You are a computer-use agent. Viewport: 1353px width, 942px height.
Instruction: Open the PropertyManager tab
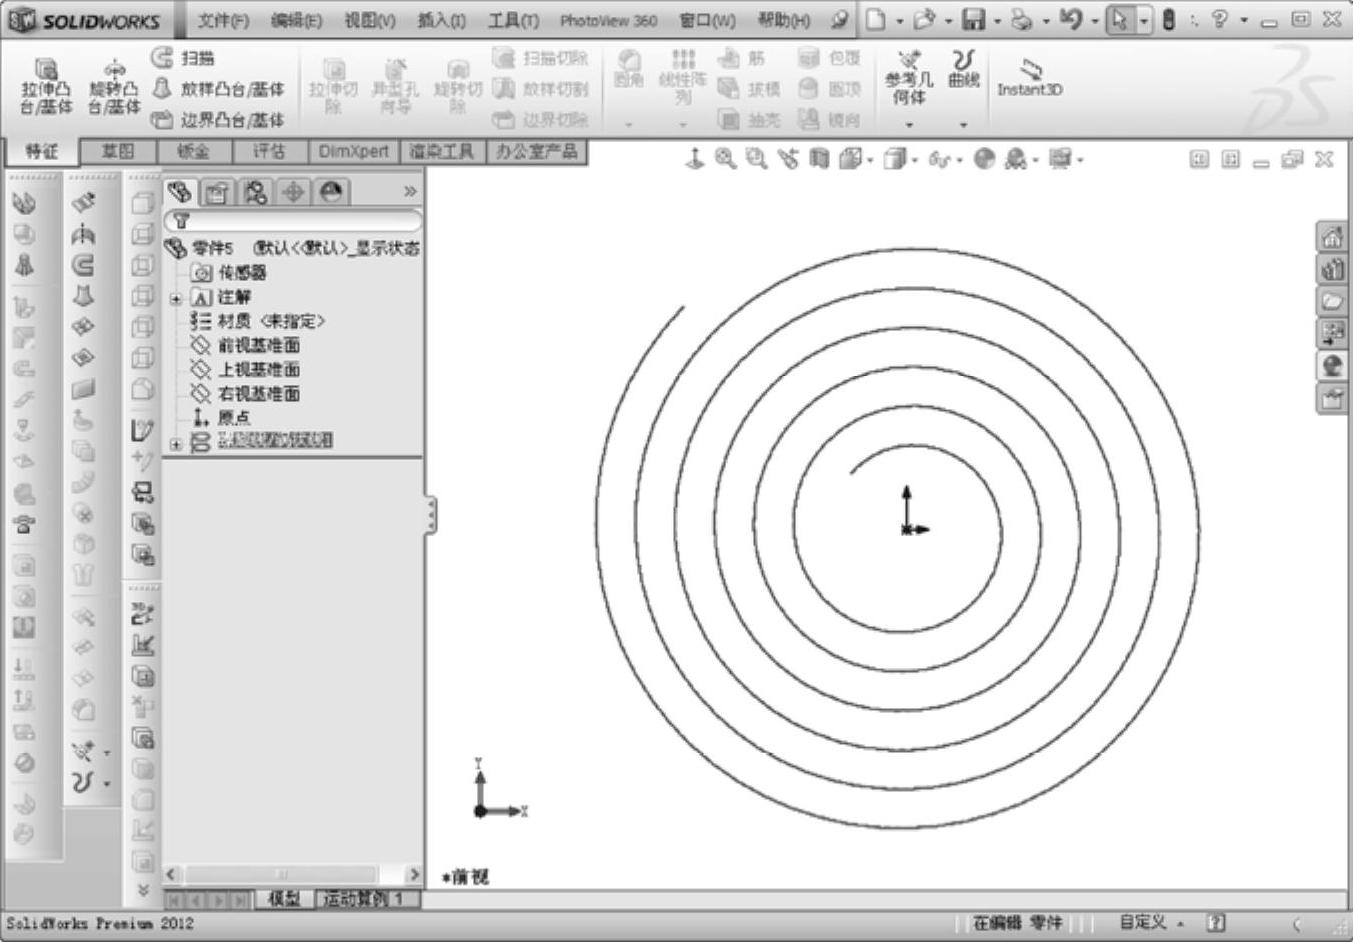[x=217, y=191]
